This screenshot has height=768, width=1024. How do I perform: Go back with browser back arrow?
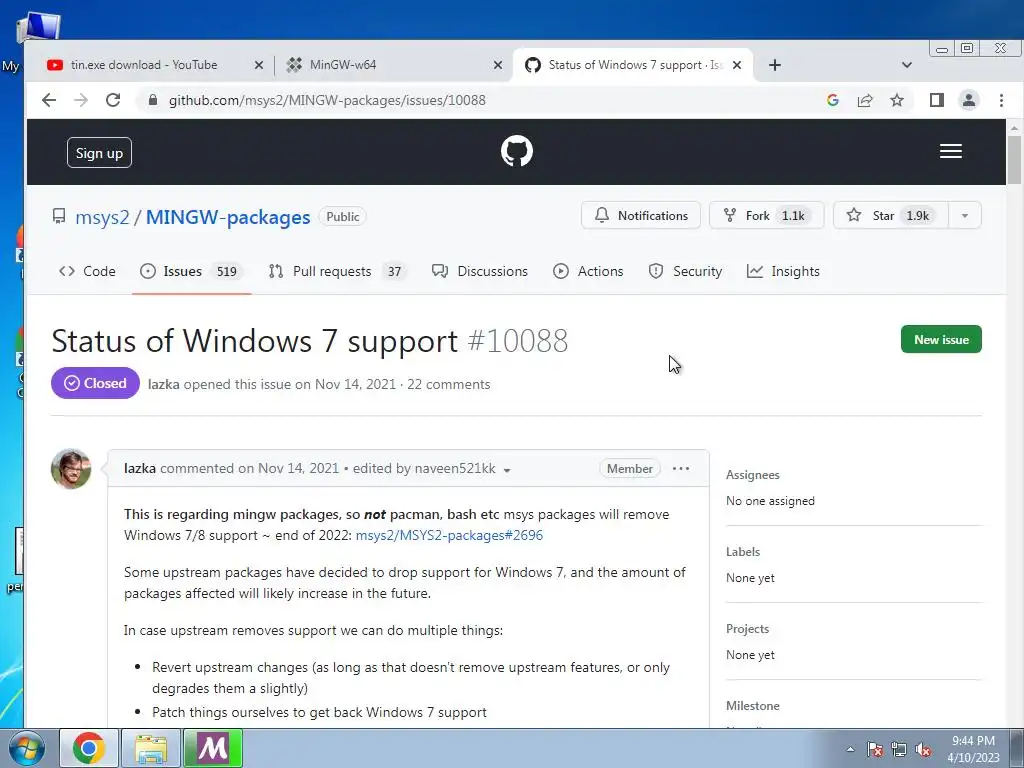pos(49,100)
